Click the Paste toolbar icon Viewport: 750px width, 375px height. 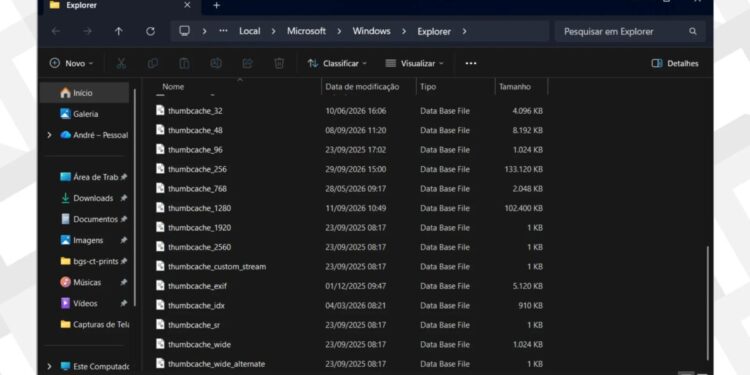pos(184,63)
